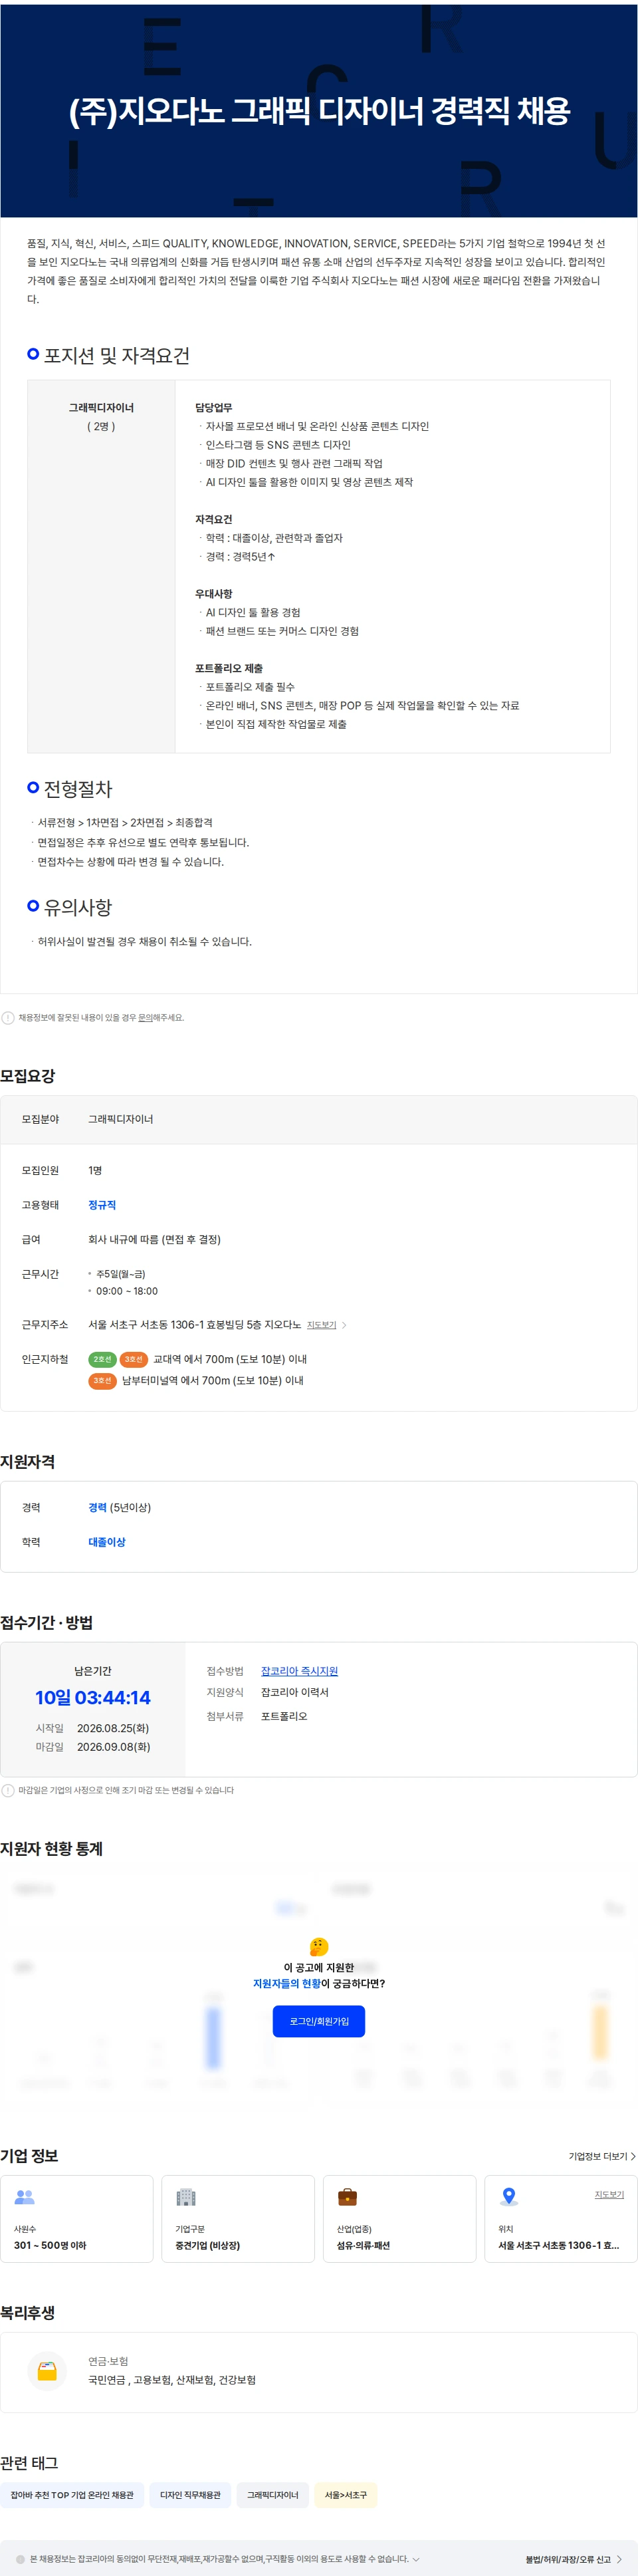
Task: Click the briefcase icon in the 산업(업종) card
Action: (x=347, y=2197)
